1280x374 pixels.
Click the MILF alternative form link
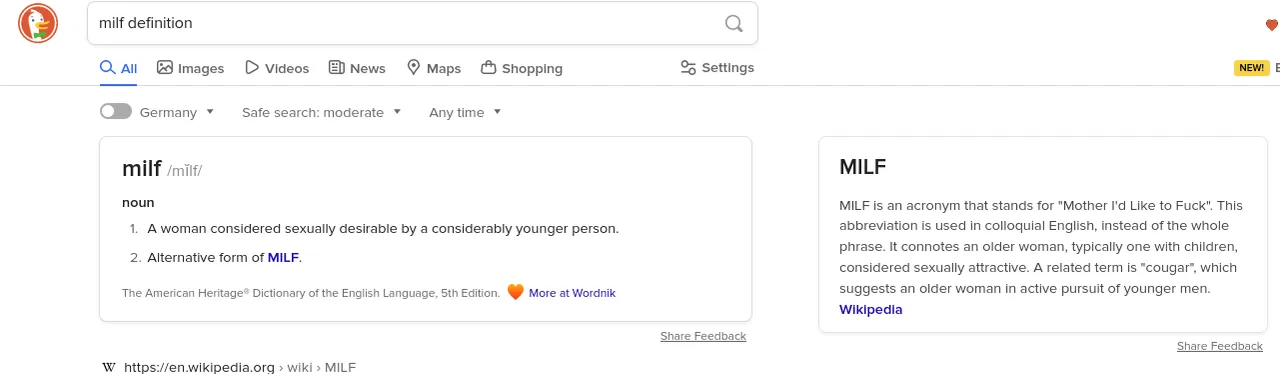click(283, 257)
